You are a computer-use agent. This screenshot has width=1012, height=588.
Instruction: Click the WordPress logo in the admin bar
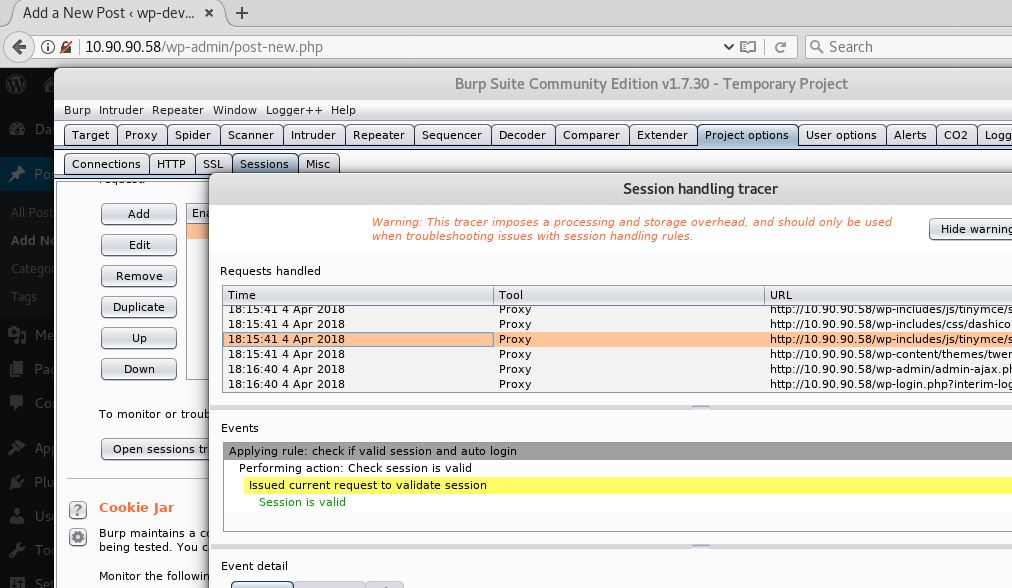[x=16, y=84]
